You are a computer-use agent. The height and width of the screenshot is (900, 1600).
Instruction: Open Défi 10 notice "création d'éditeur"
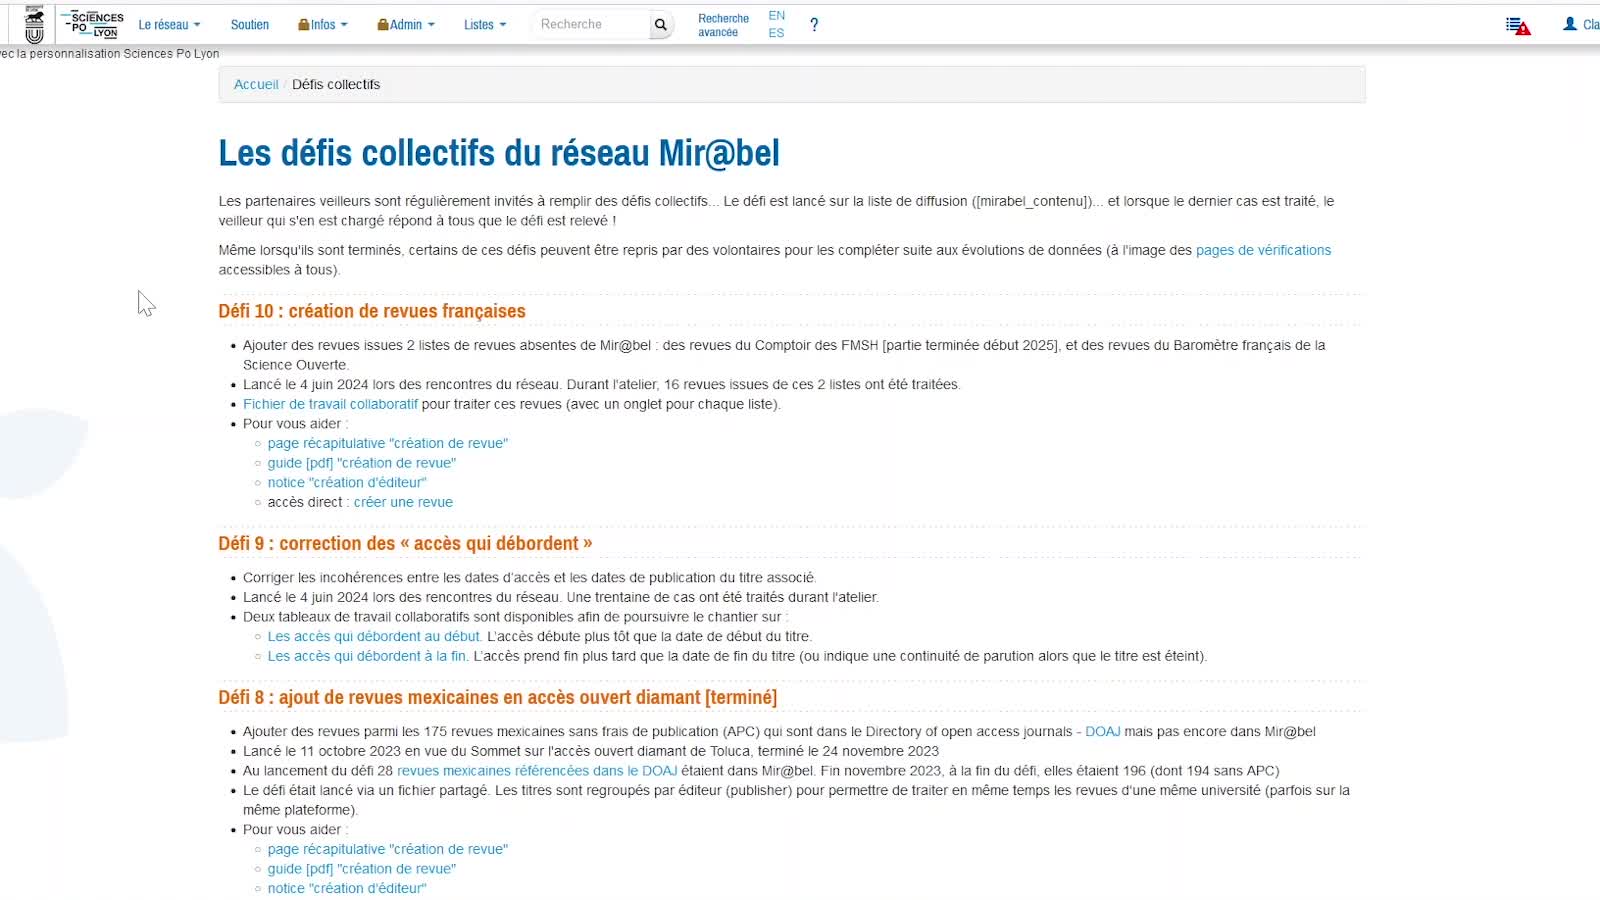pyautogui.click(x=347, y=482)
